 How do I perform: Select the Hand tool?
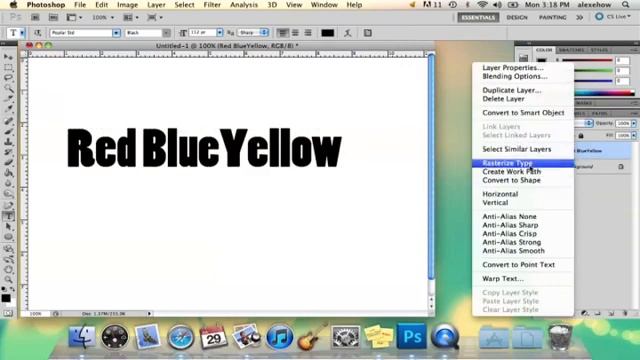coord(8,269)
